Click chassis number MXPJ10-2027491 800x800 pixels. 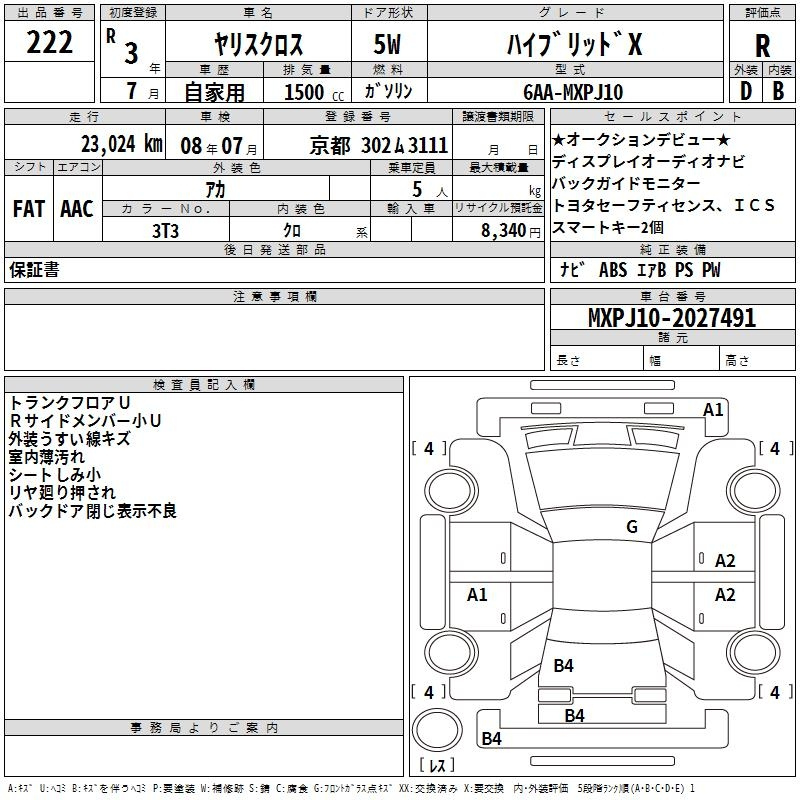[672, 318]
